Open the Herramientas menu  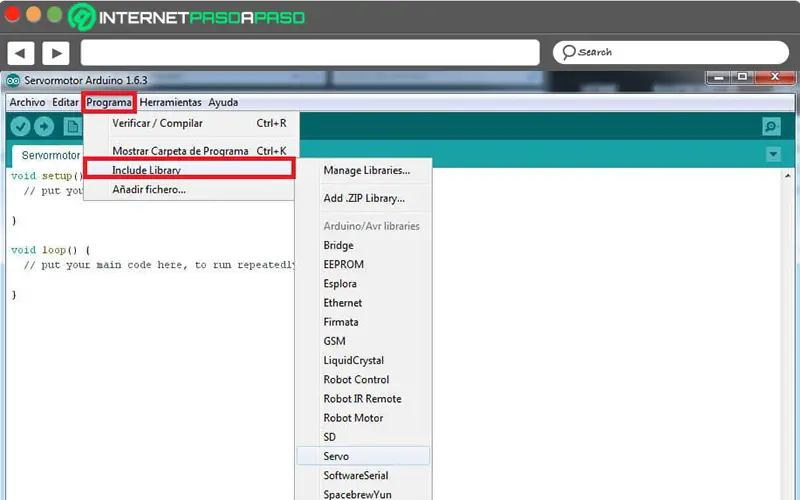tap(170, 102)
